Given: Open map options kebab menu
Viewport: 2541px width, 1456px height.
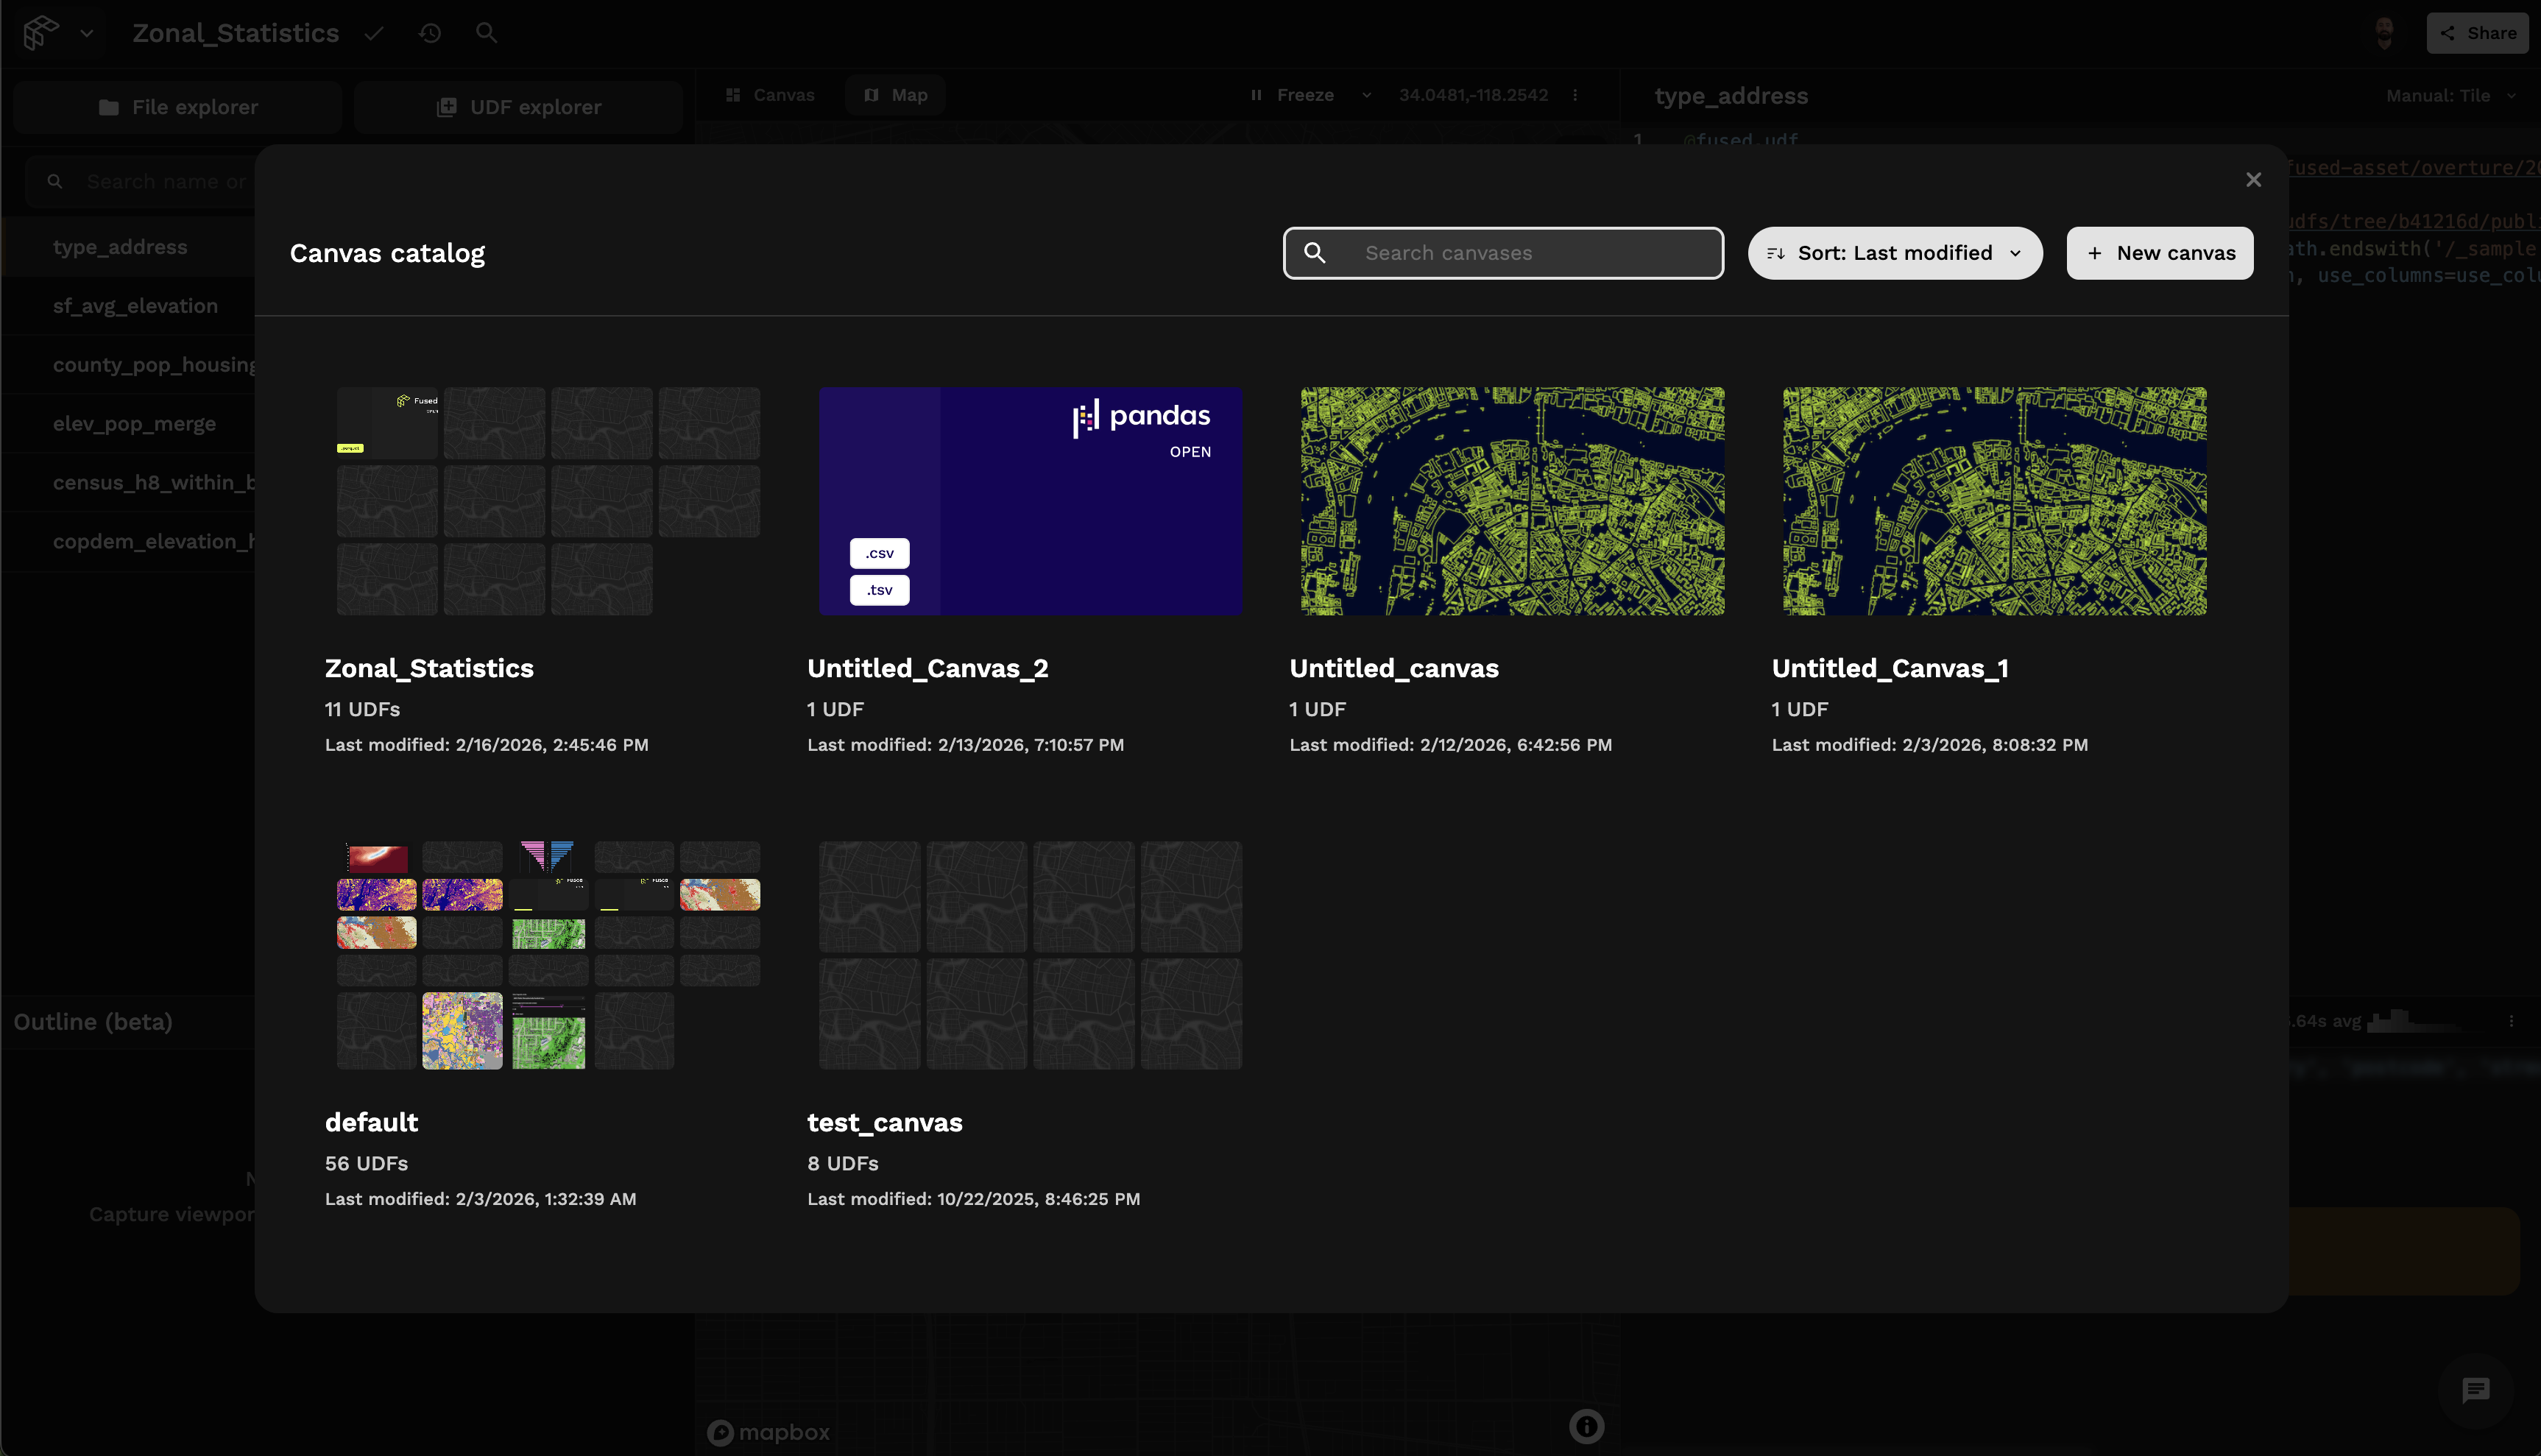Looking at the screenshot, I should point(1575,95).
